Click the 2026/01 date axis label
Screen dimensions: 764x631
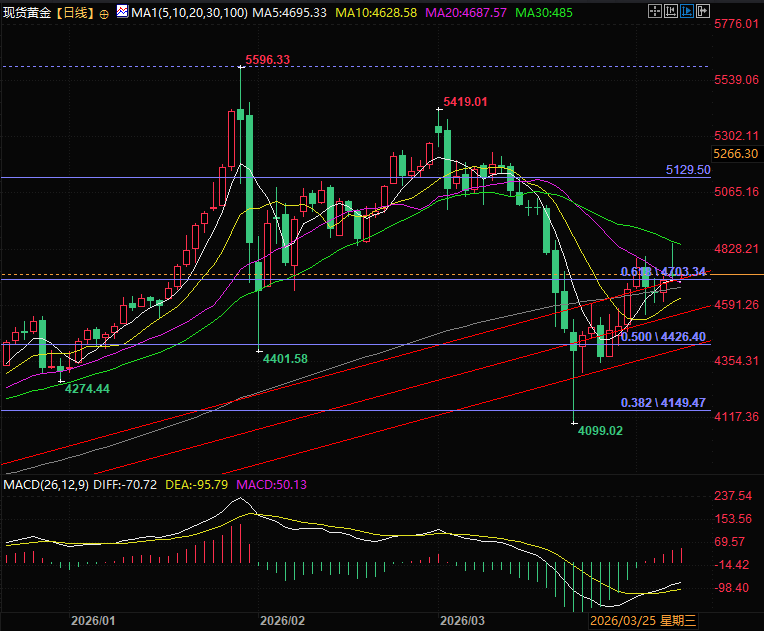[93, 621]
